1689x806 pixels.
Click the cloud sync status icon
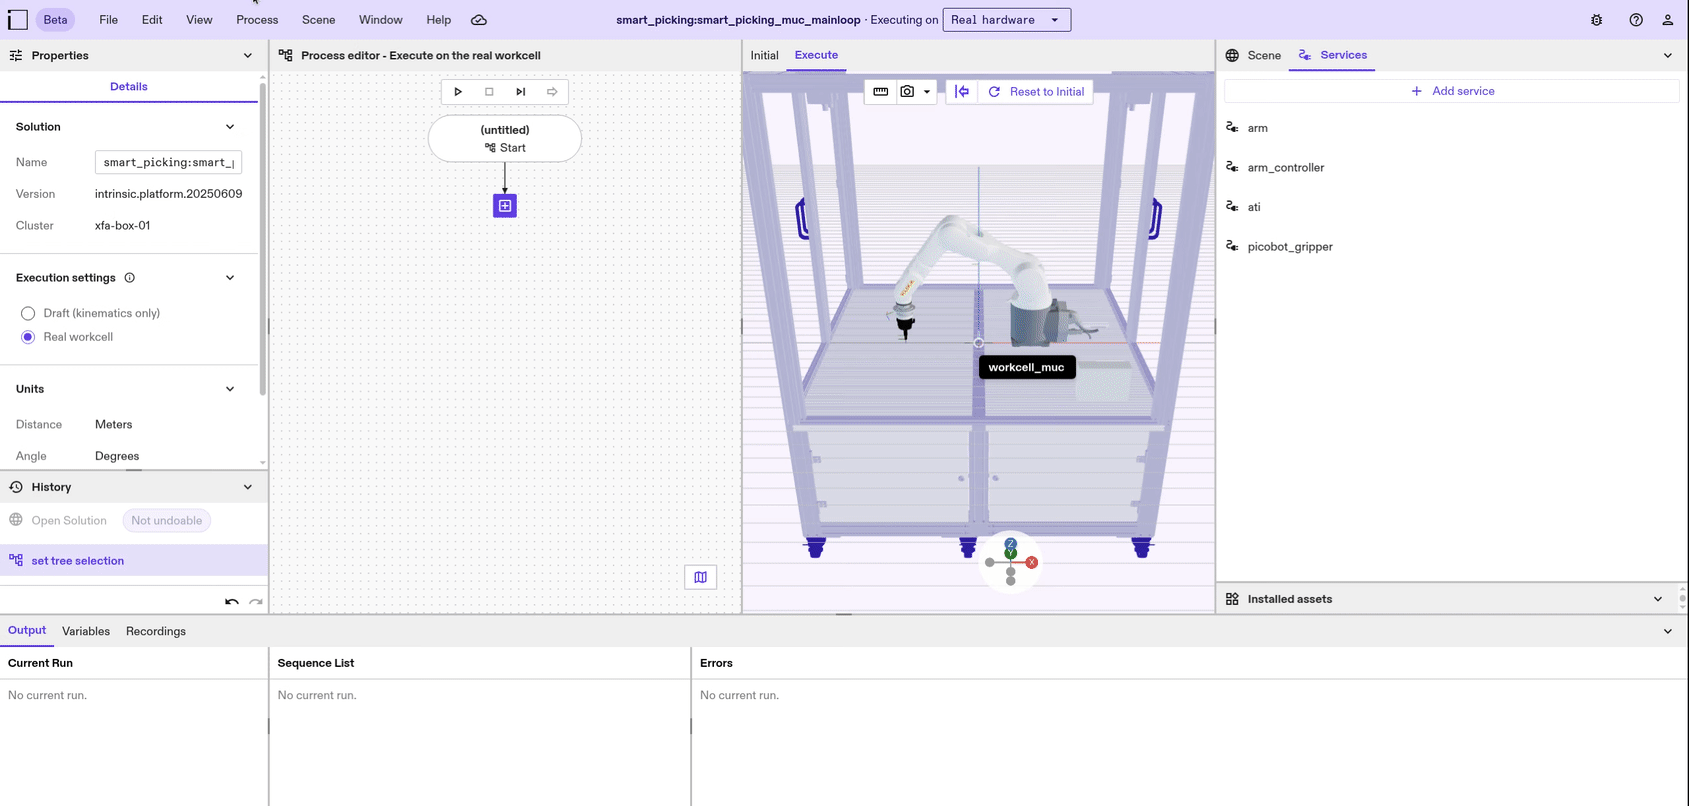coord(479,20)
